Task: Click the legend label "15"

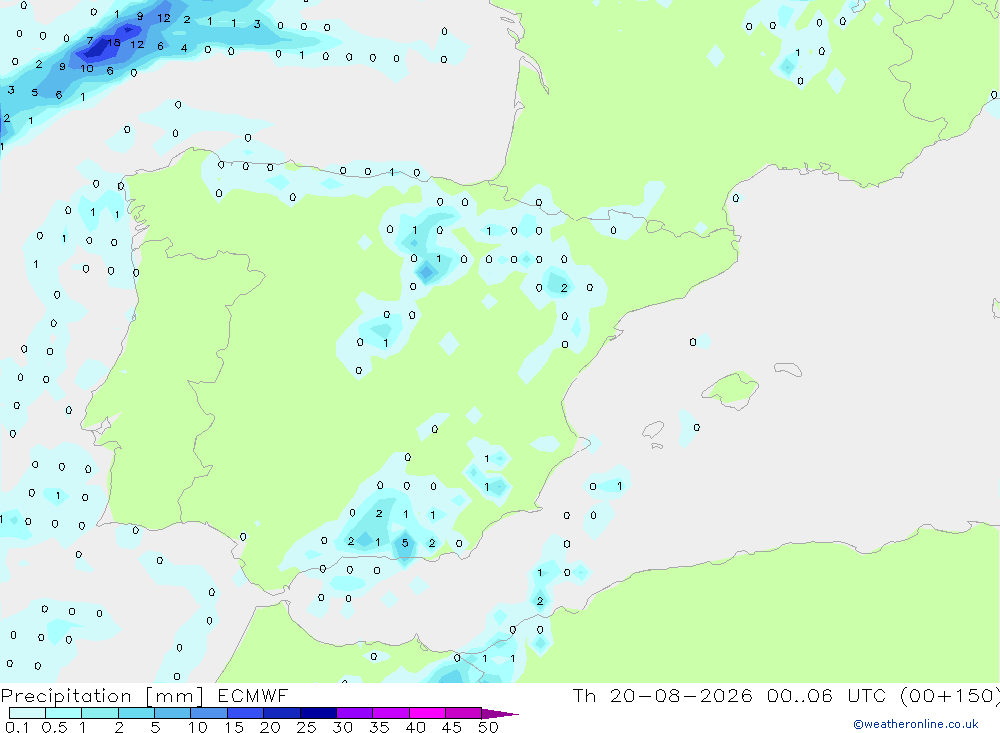Action: pos(234,727)
